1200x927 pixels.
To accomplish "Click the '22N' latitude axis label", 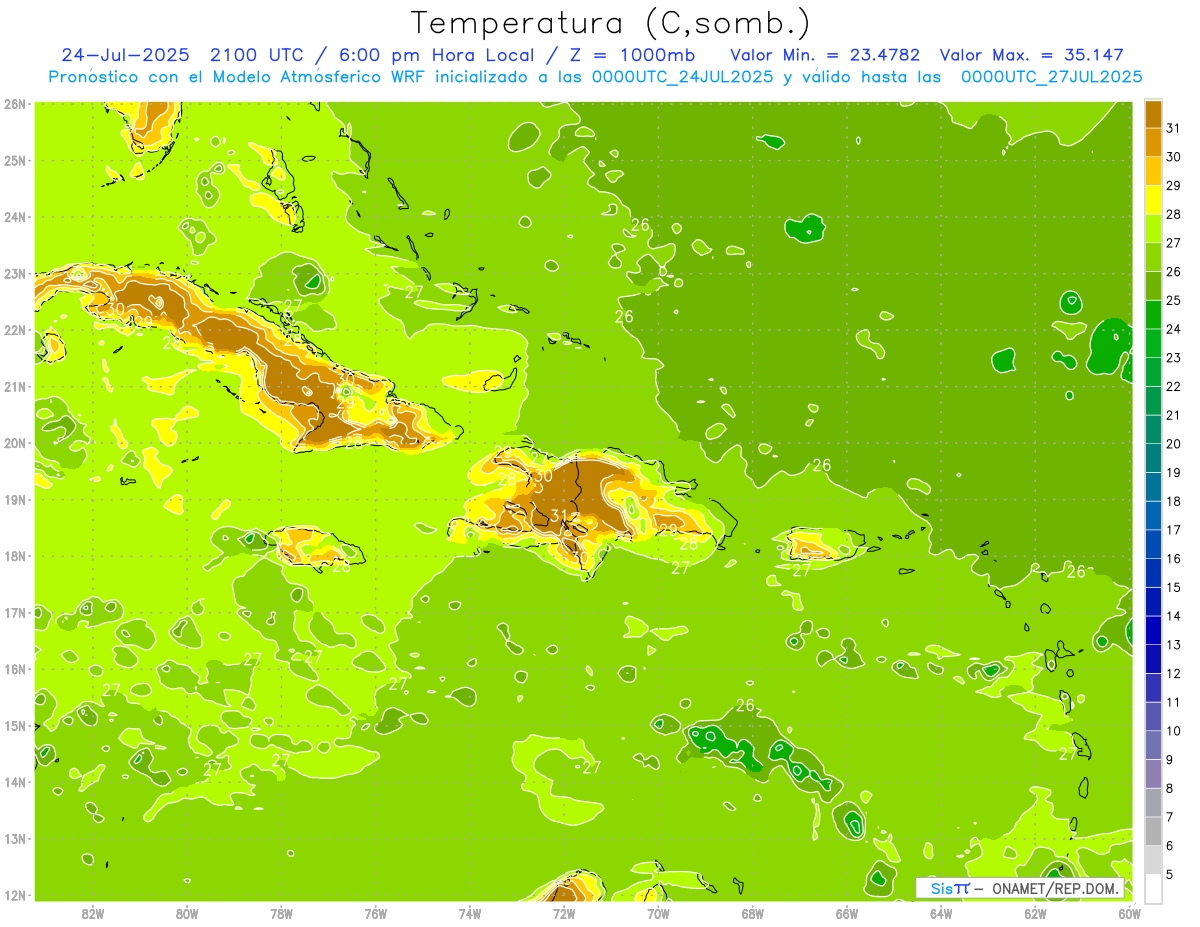I will pos(15,329).
